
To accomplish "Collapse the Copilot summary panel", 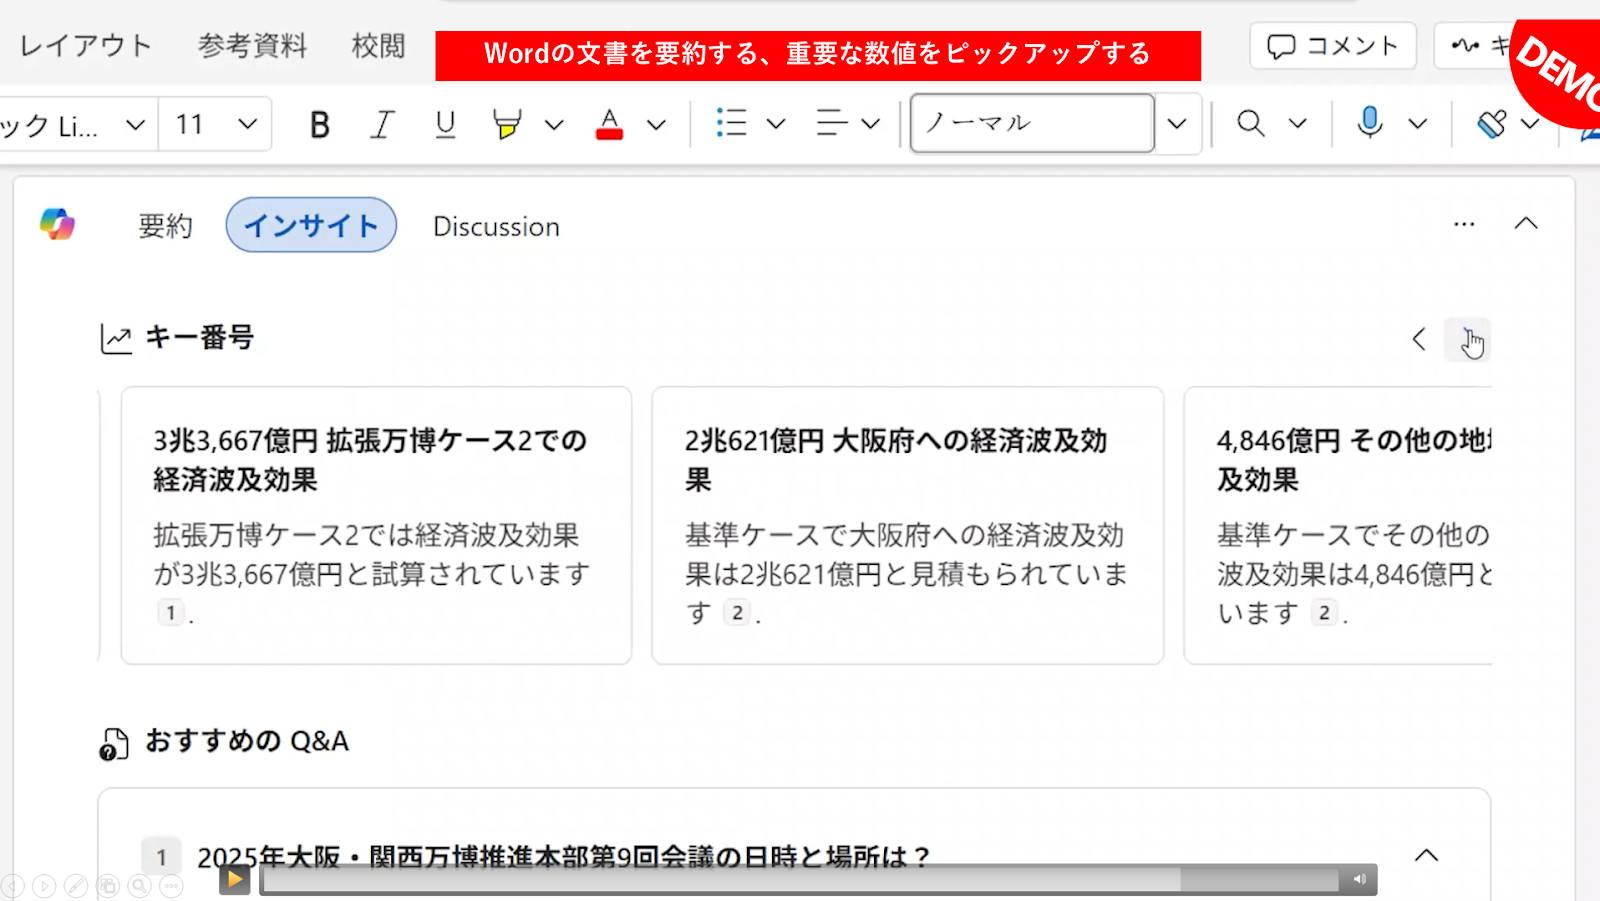I will coord(1526,224).
